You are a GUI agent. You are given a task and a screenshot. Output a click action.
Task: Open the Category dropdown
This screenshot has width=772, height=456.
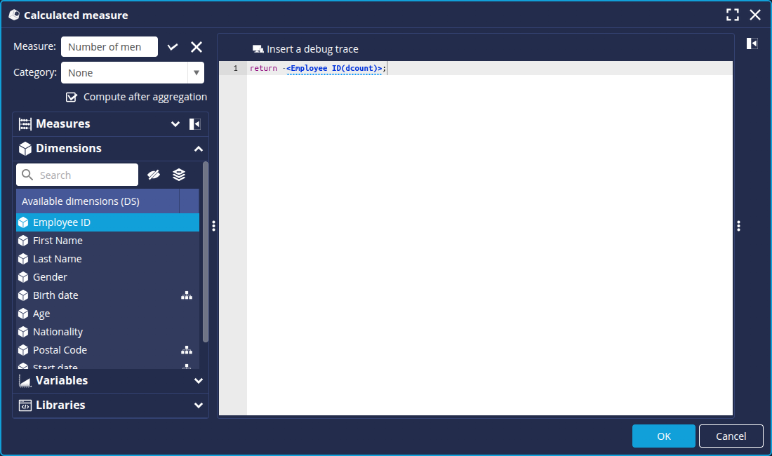click(x=195, y=73)
